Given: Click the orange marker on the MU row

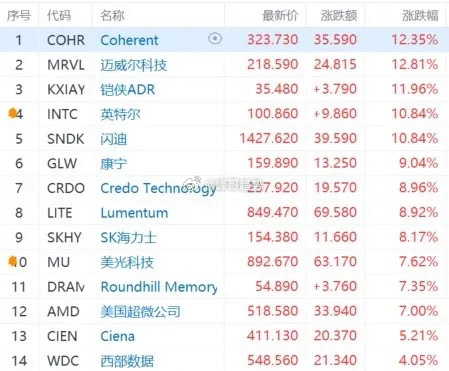Looking at the screenshot, I should (x=12, y=261).
